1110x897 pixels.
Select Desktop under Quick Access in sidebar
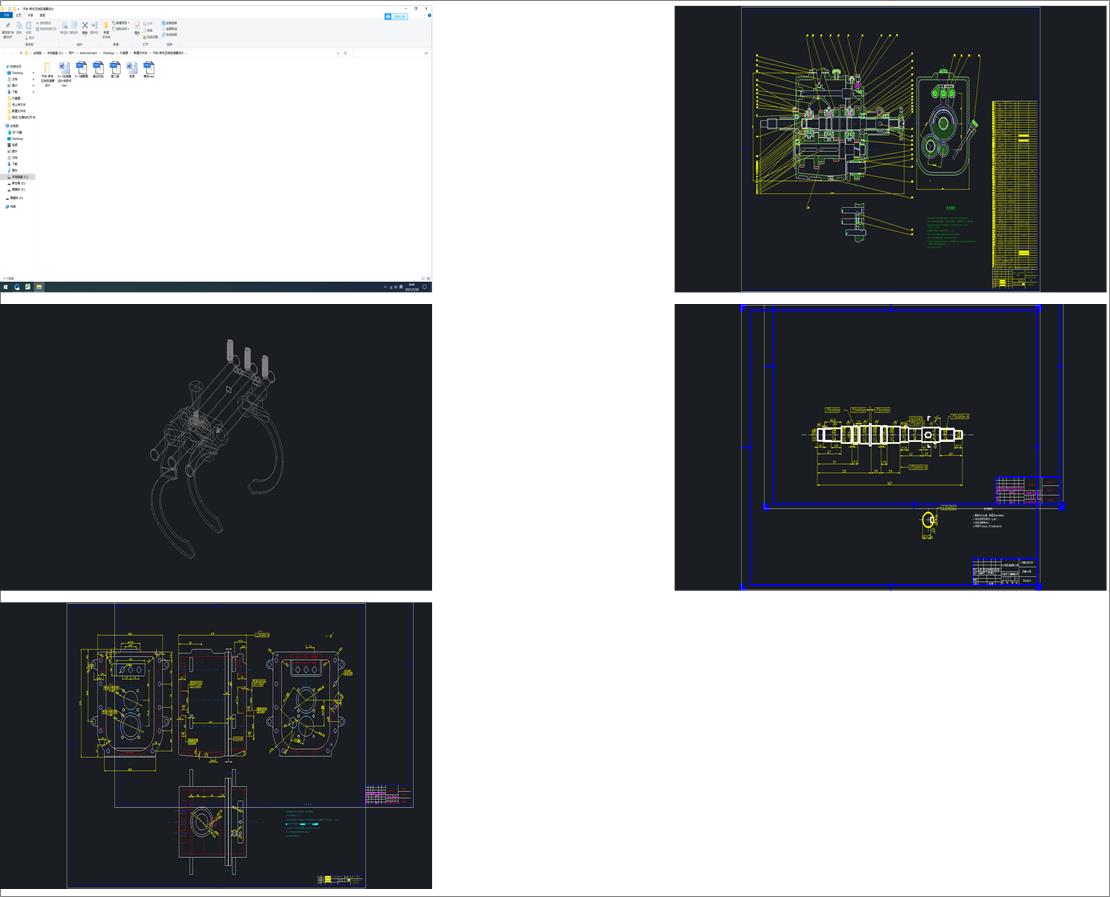(17, 73)
